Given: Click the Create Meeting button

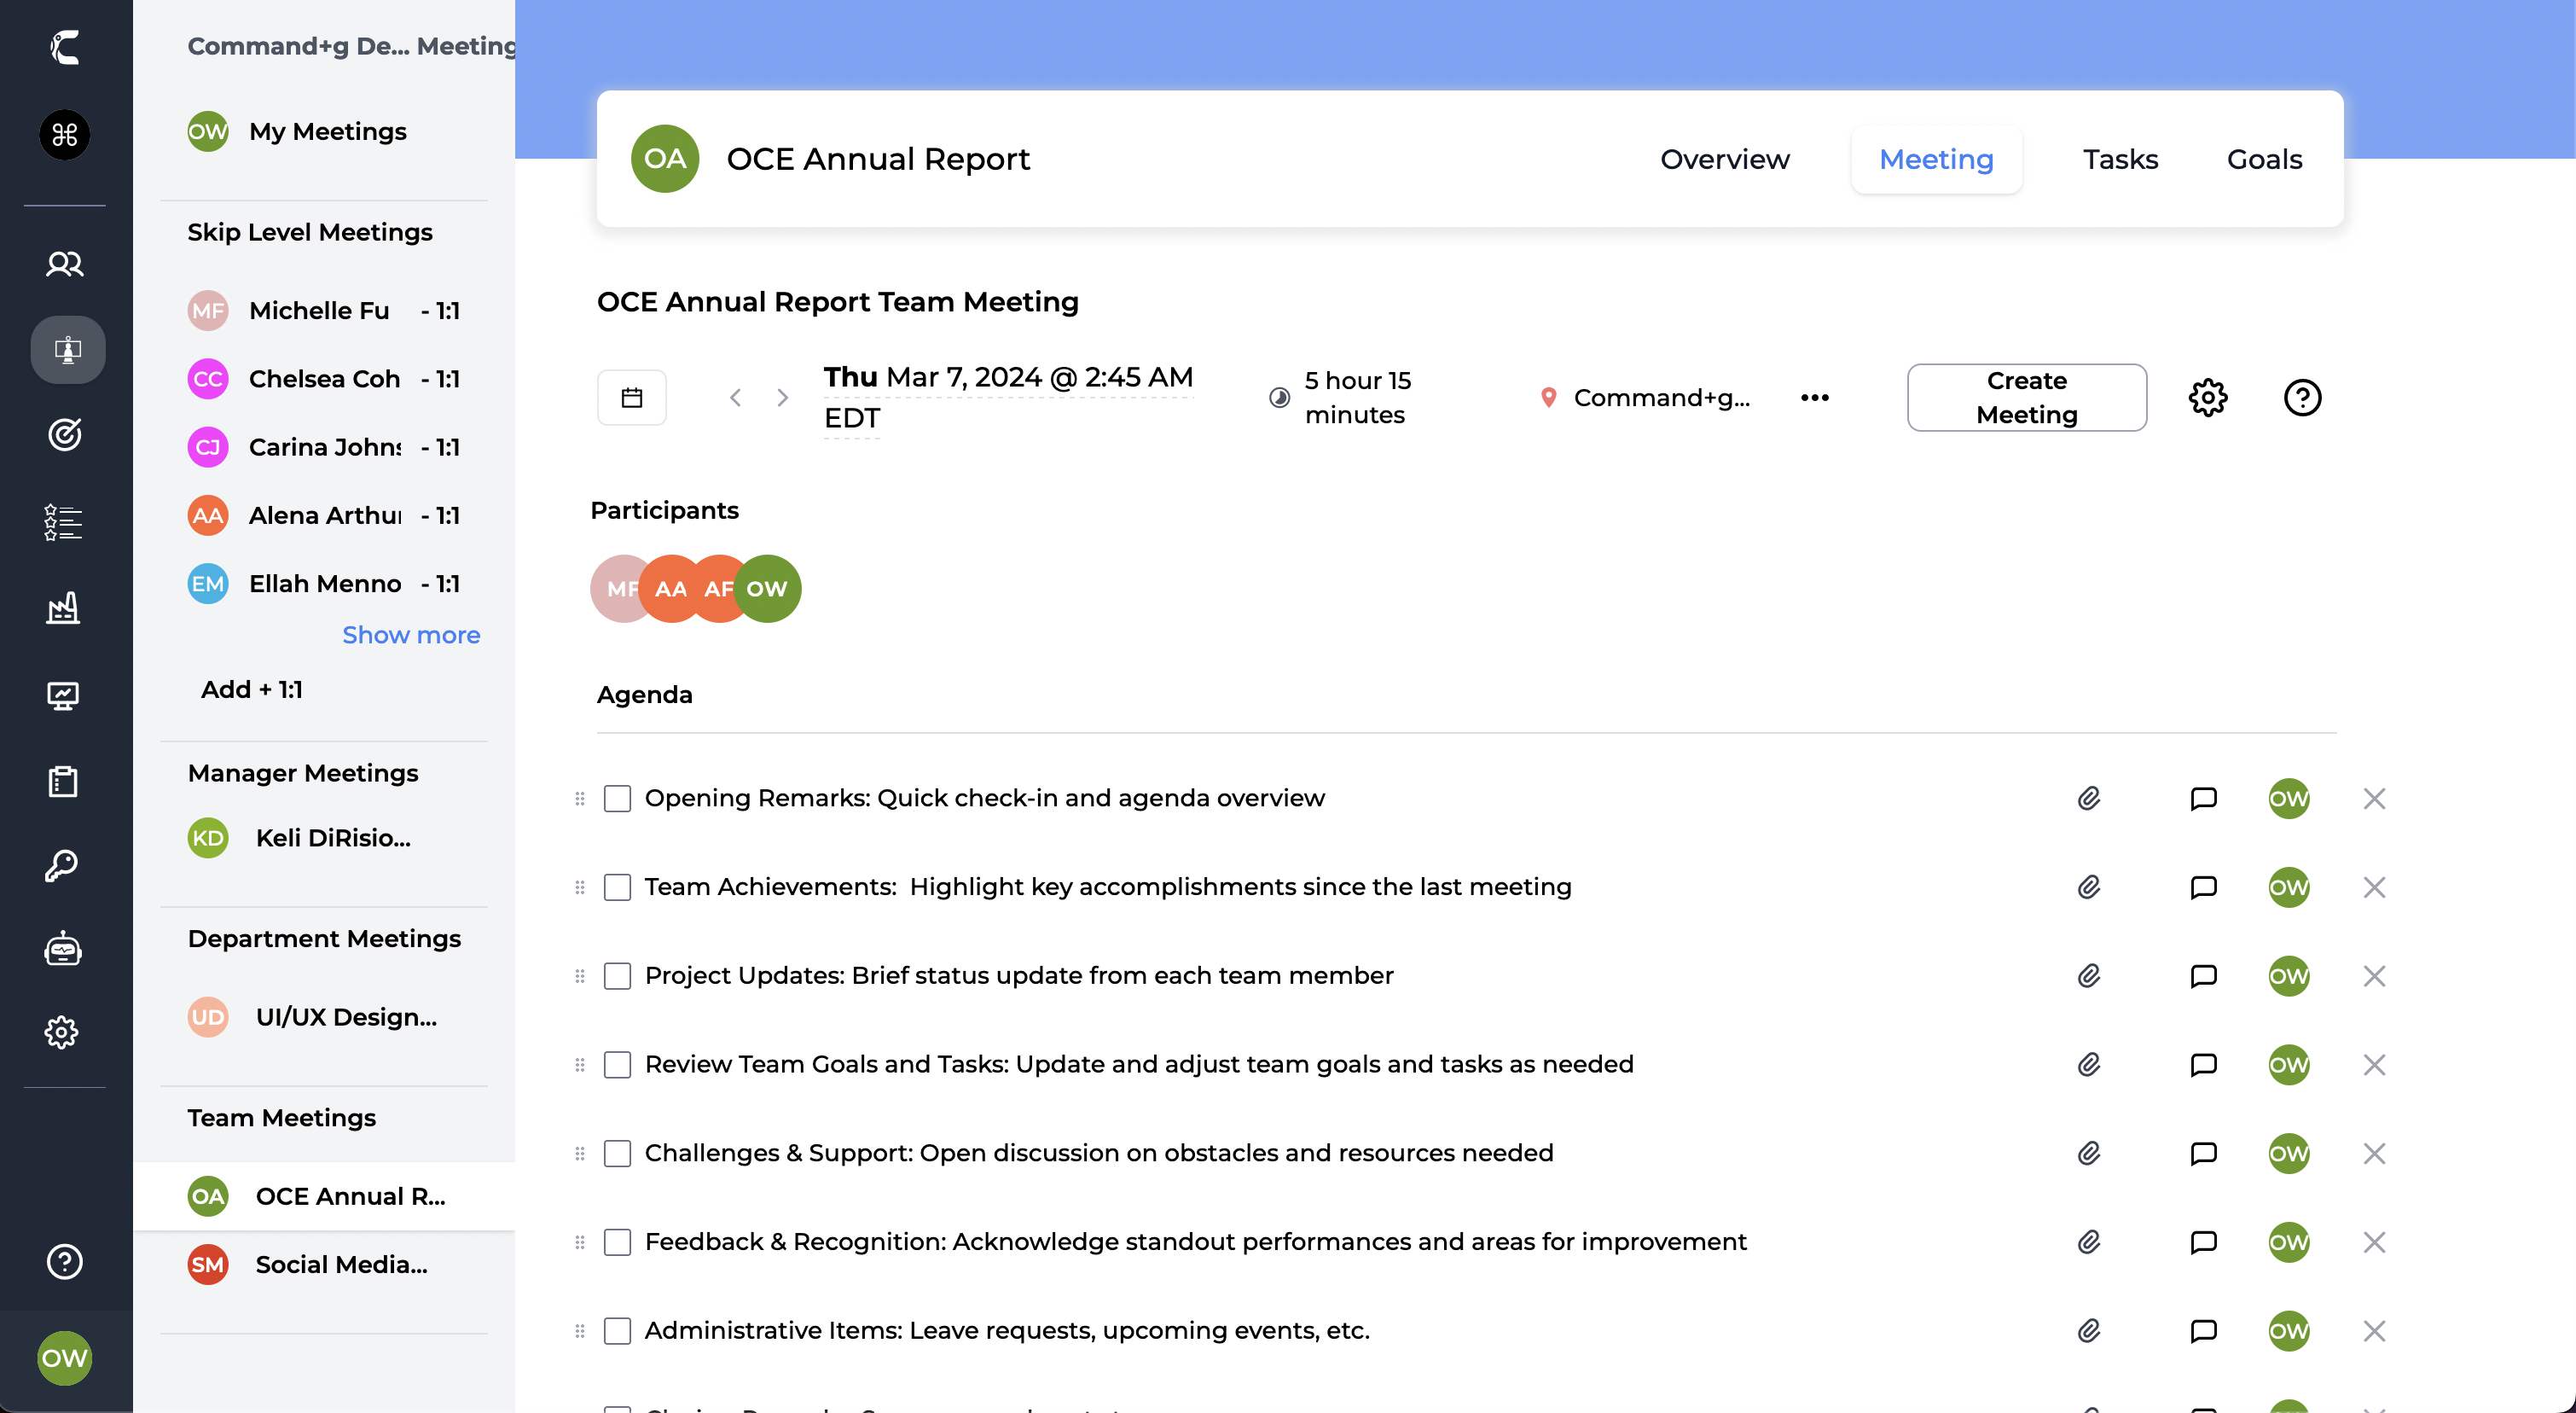Looking at the screenshot, I should [2025, 397].
